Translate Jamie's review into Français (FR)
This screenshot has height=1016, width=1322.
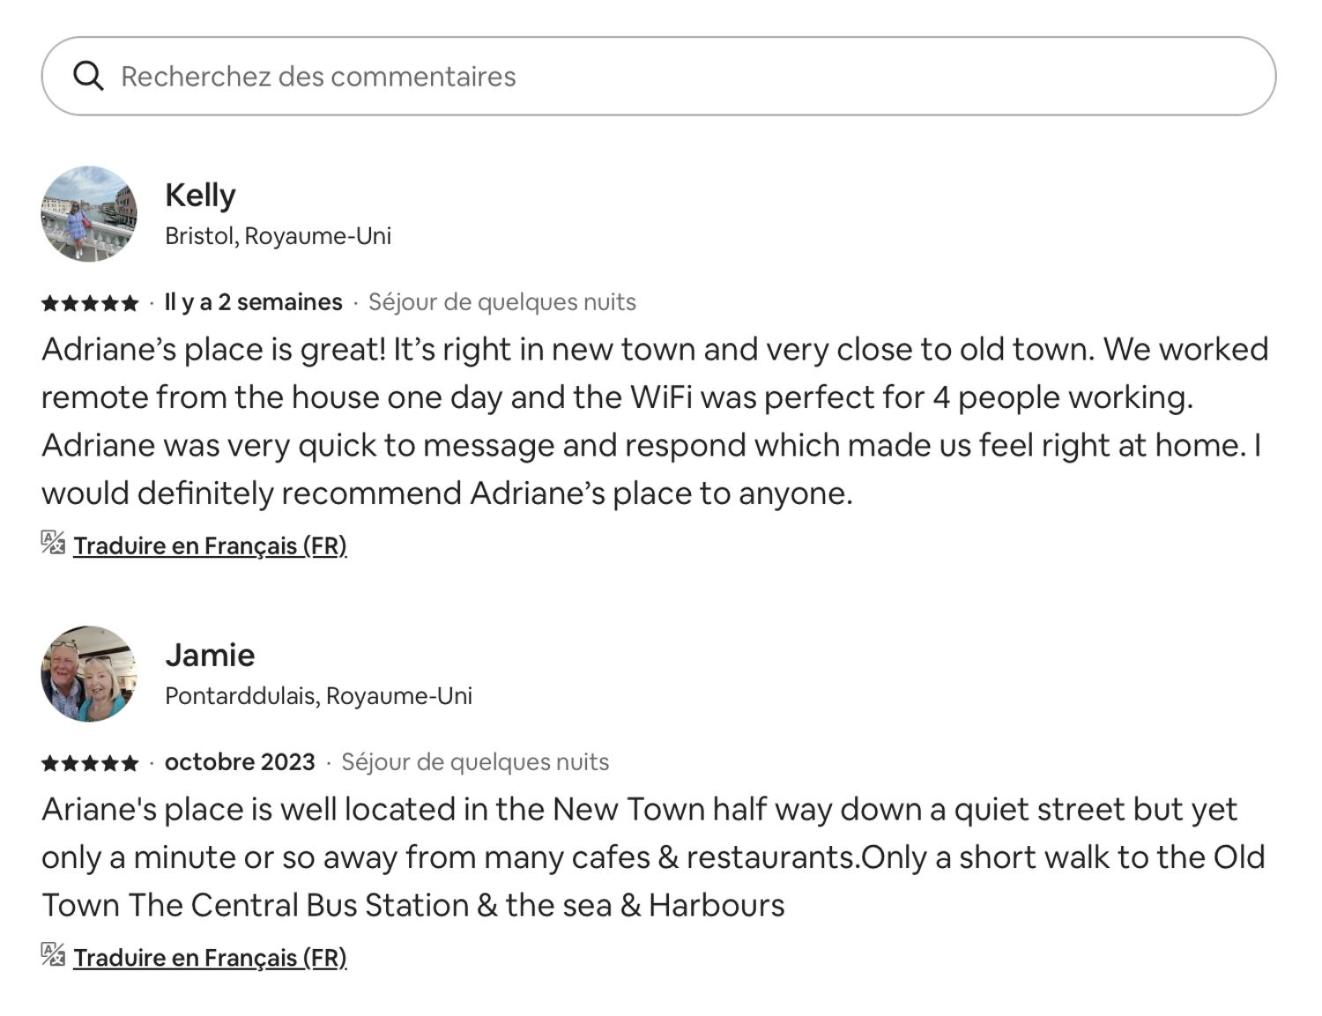click(210, 958)
